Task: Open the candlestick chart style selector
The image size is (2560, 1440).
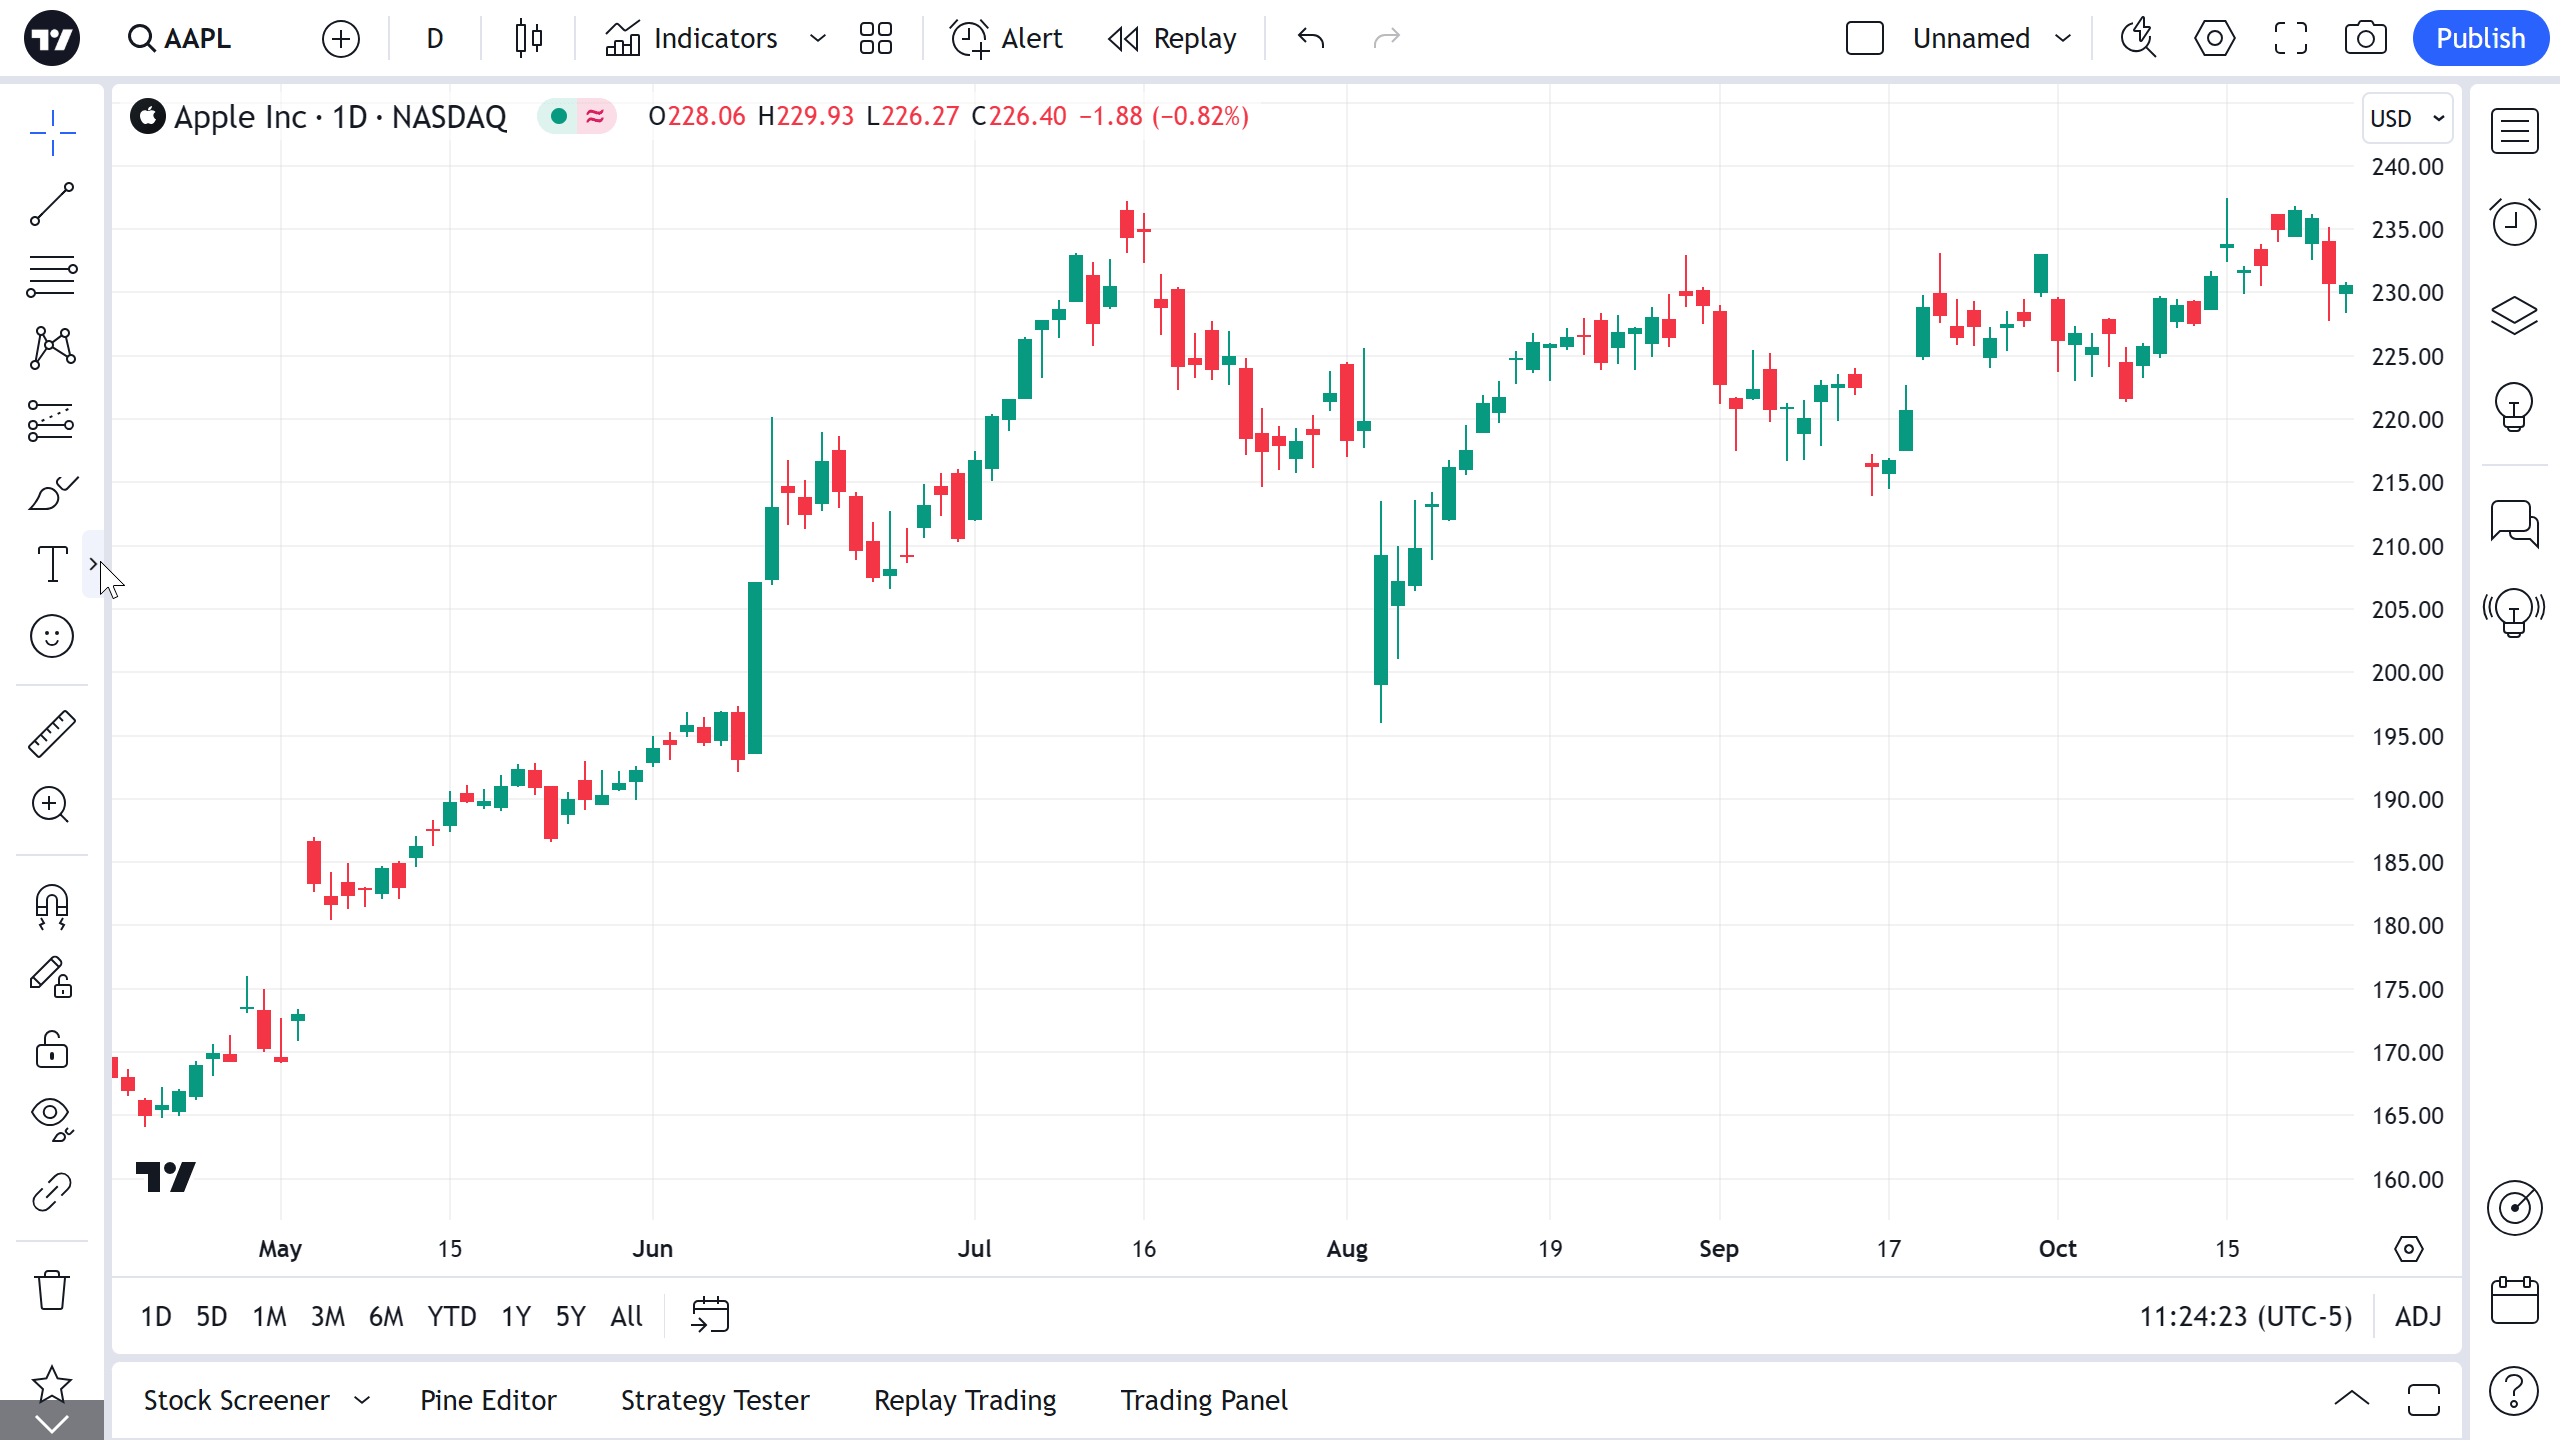Action: 529,39
